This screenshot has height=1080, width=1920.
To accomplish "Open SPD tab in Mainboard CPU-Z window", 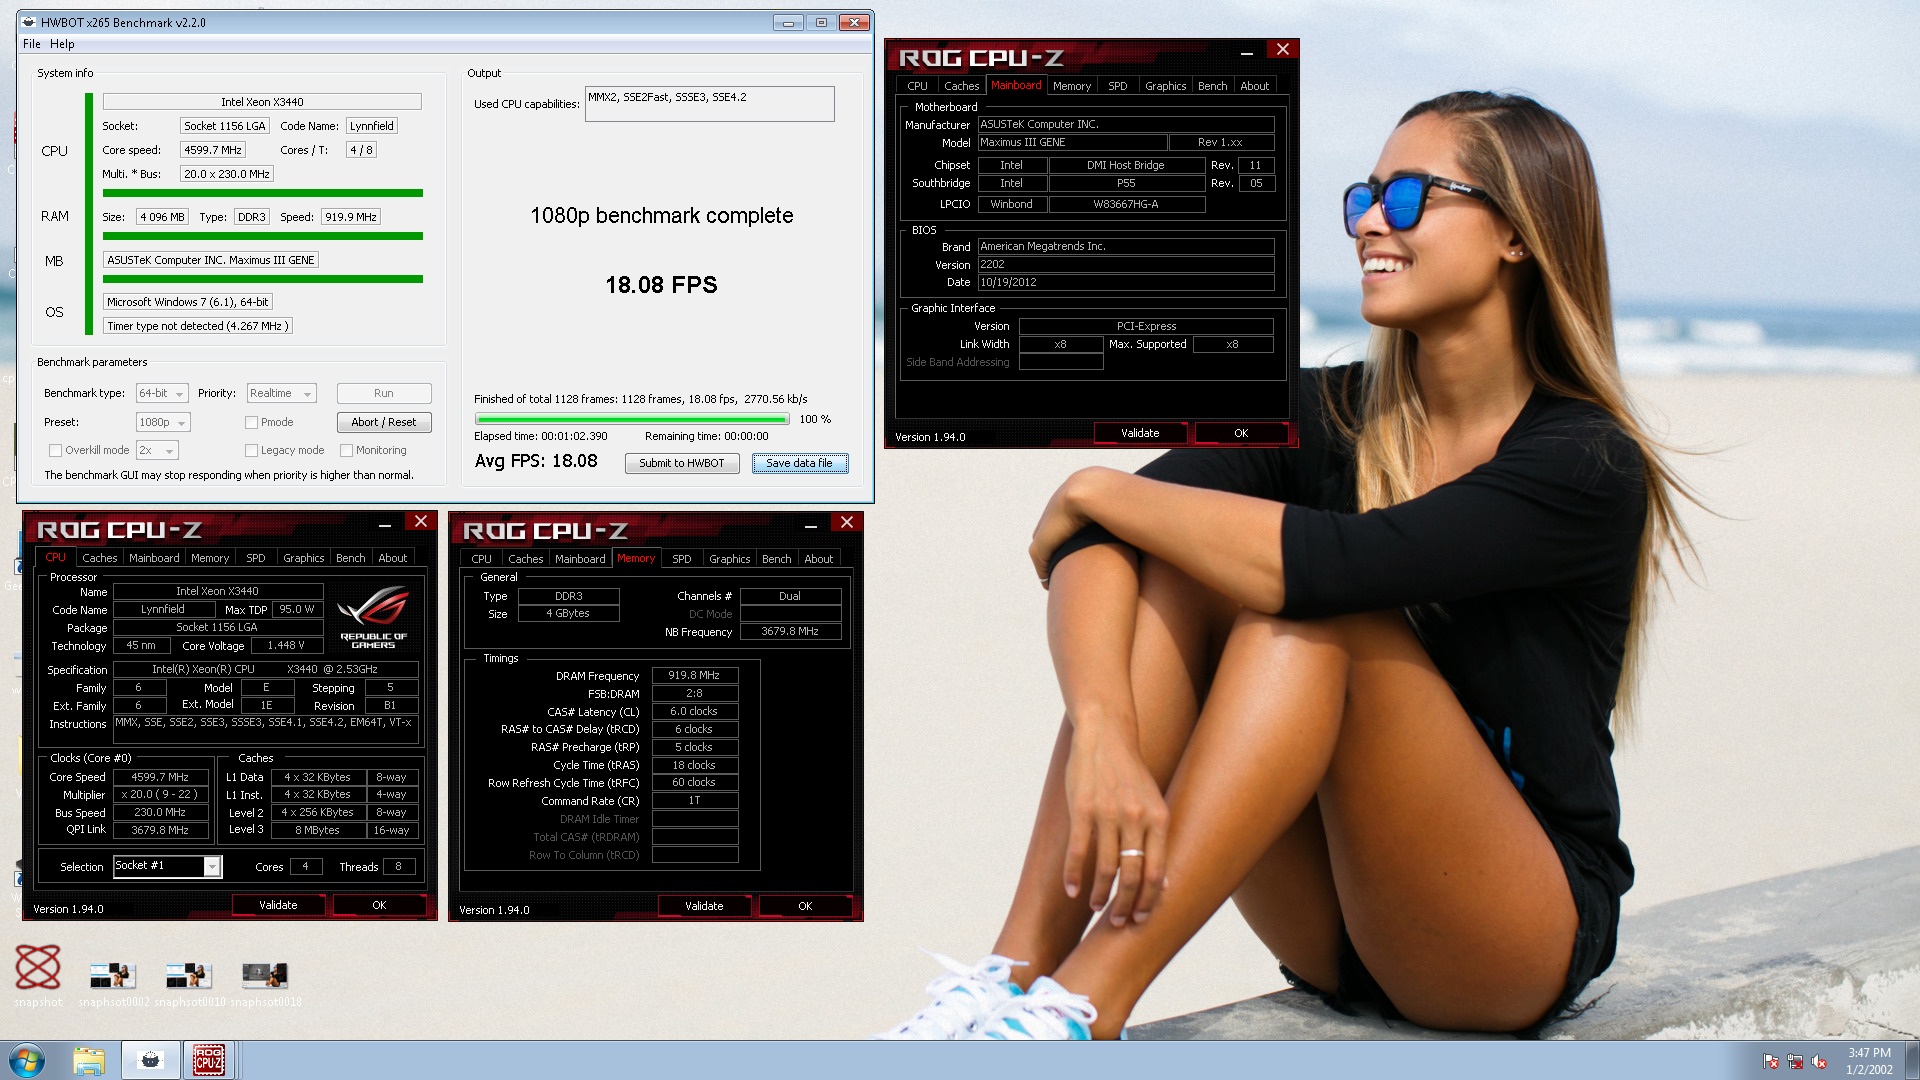I will tap(1118, 86).
